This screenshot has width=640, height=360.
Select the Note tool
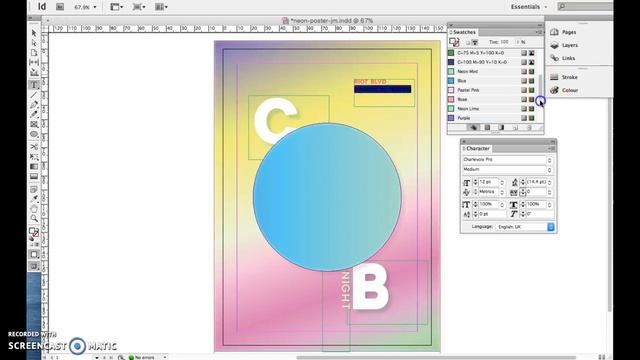34,189
